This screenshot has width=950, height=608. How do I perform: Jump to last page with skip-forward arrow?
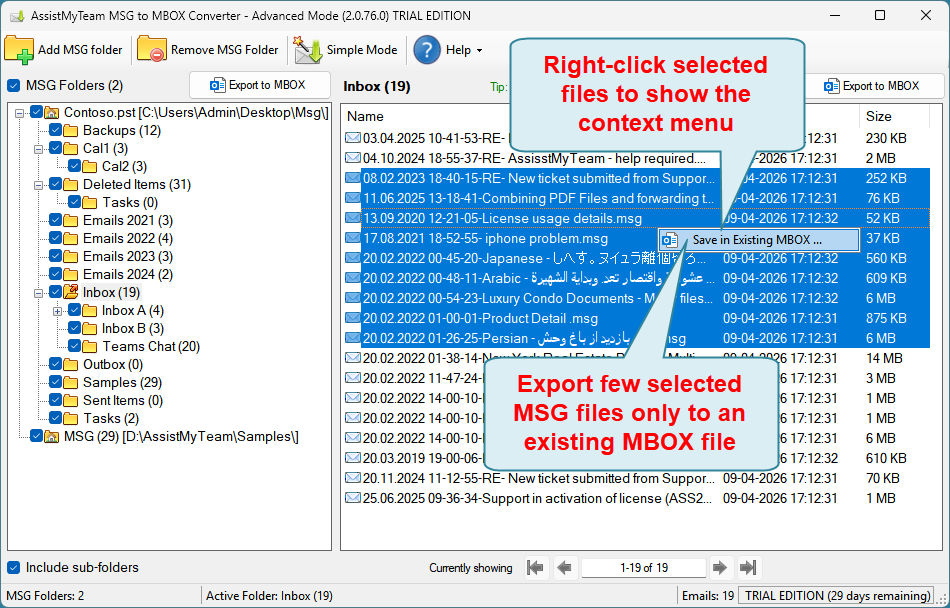coord(748,567)
